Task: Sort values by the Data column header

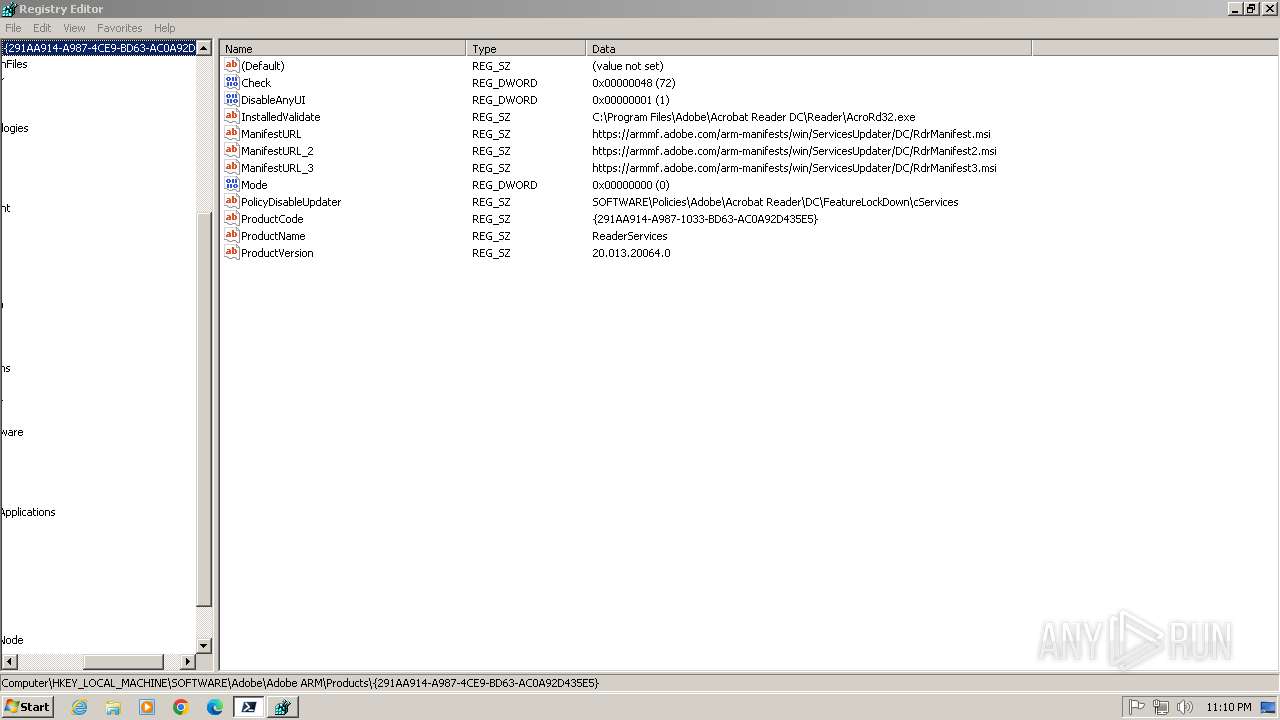Action: pos(809,48)
